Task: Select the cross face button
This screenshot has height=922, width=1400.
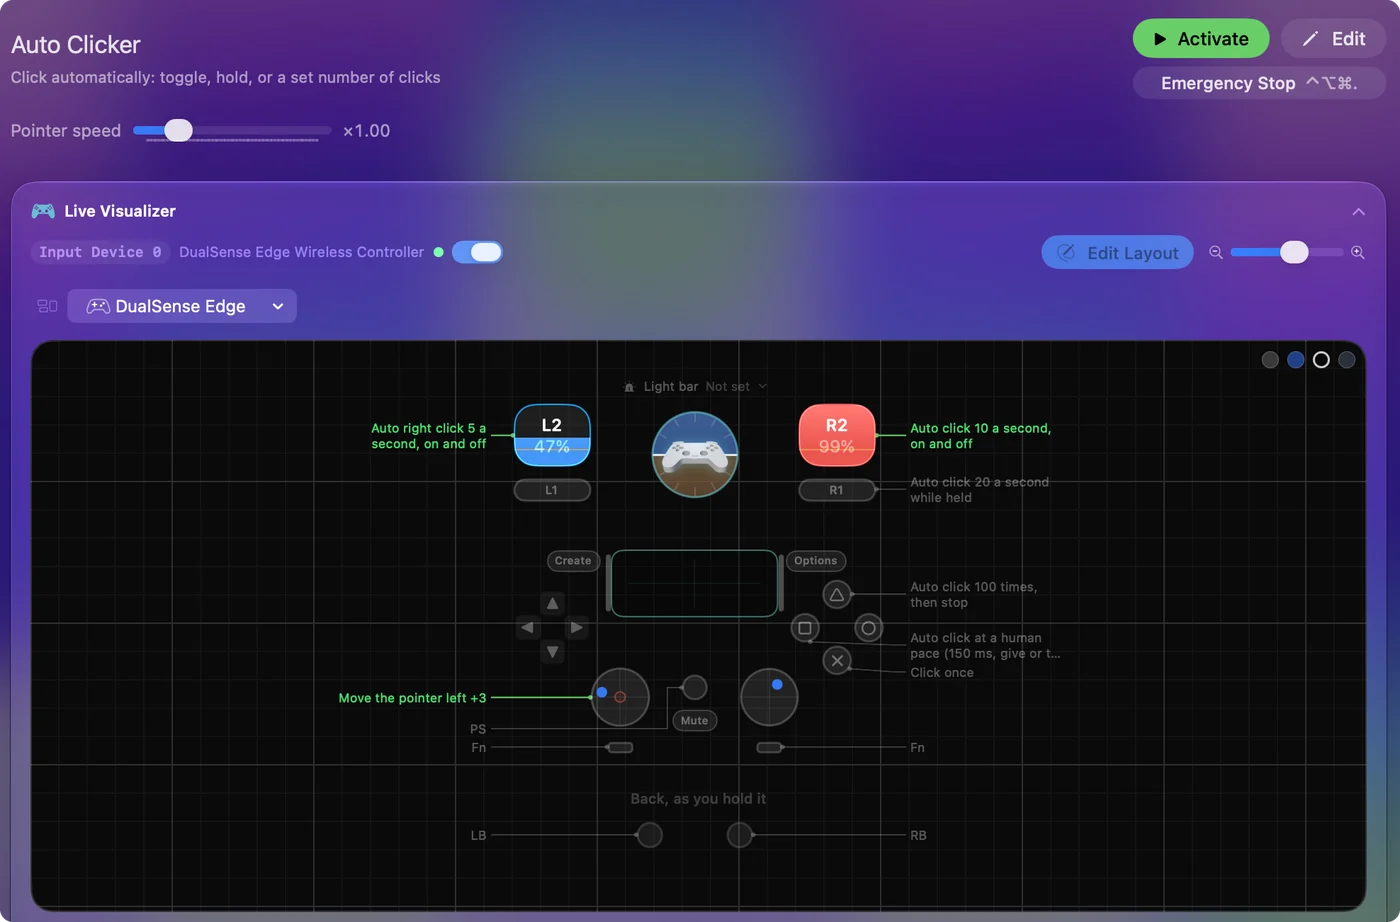Action: coord(837,660)
